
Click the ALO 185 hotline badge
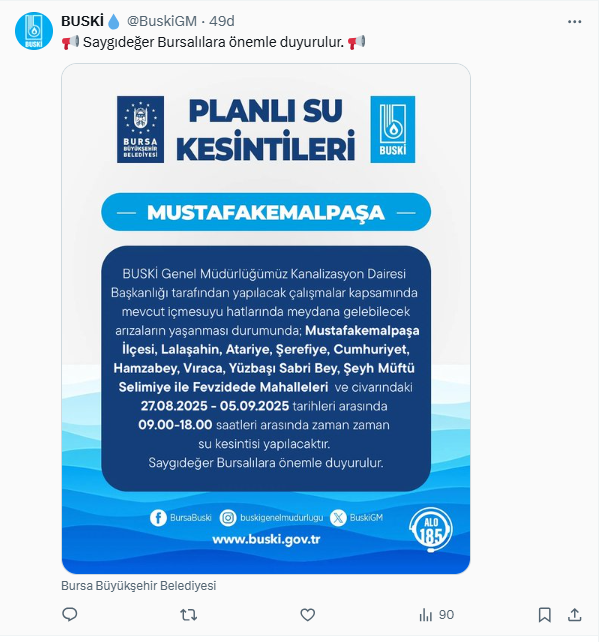tap(431, 530)
